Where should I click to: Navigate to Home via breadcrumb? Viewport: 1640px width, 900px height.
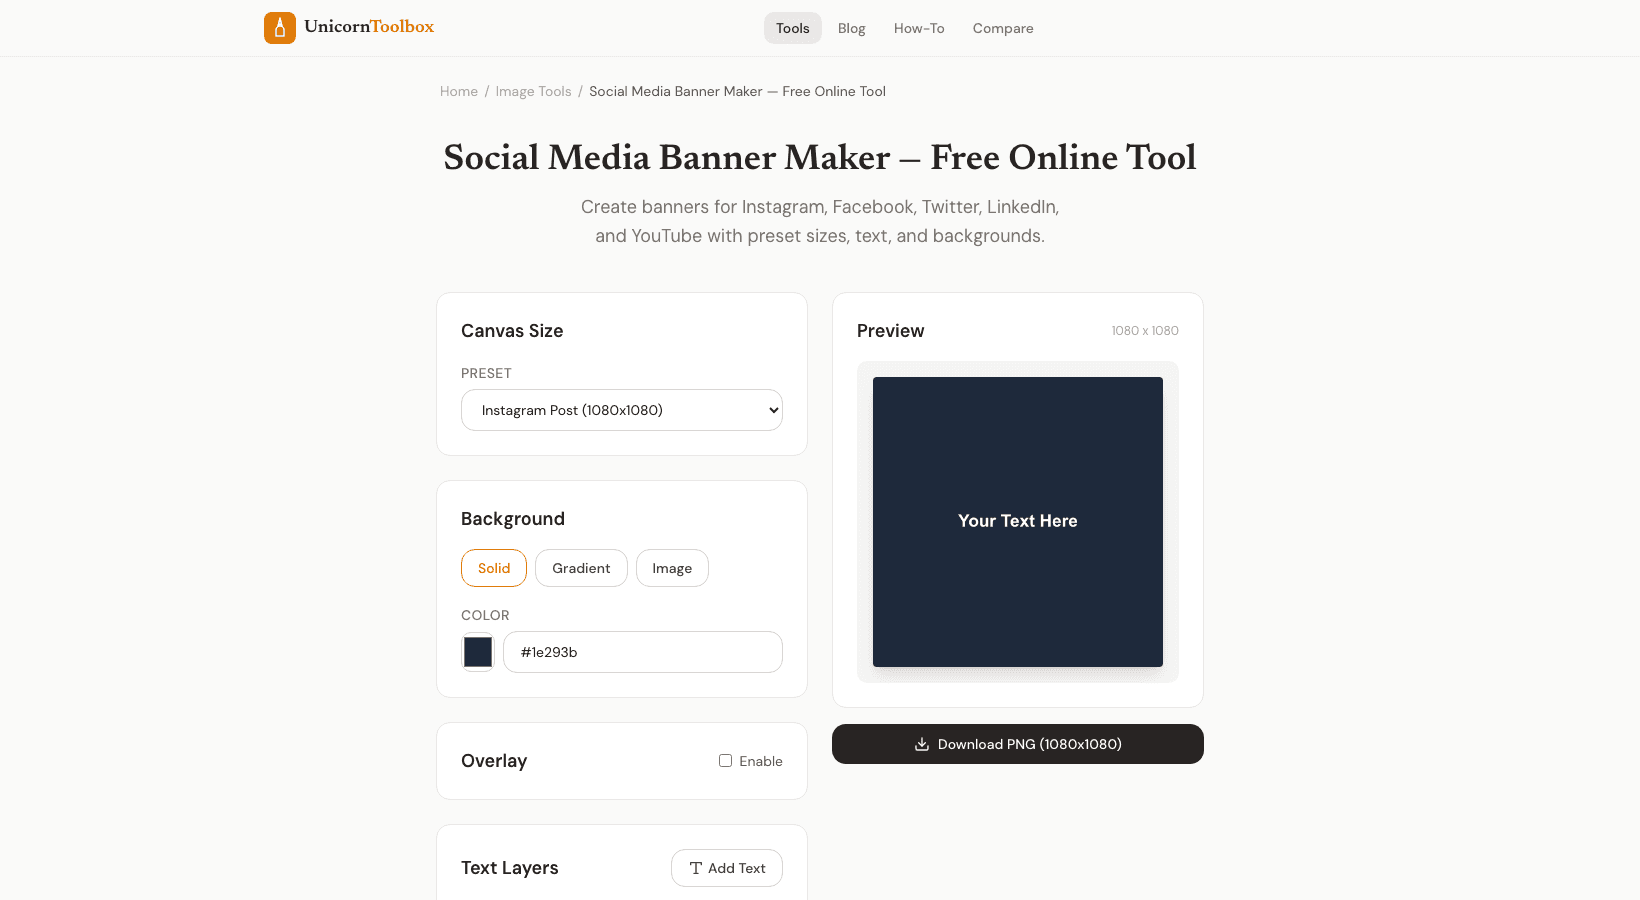(459, 91)
